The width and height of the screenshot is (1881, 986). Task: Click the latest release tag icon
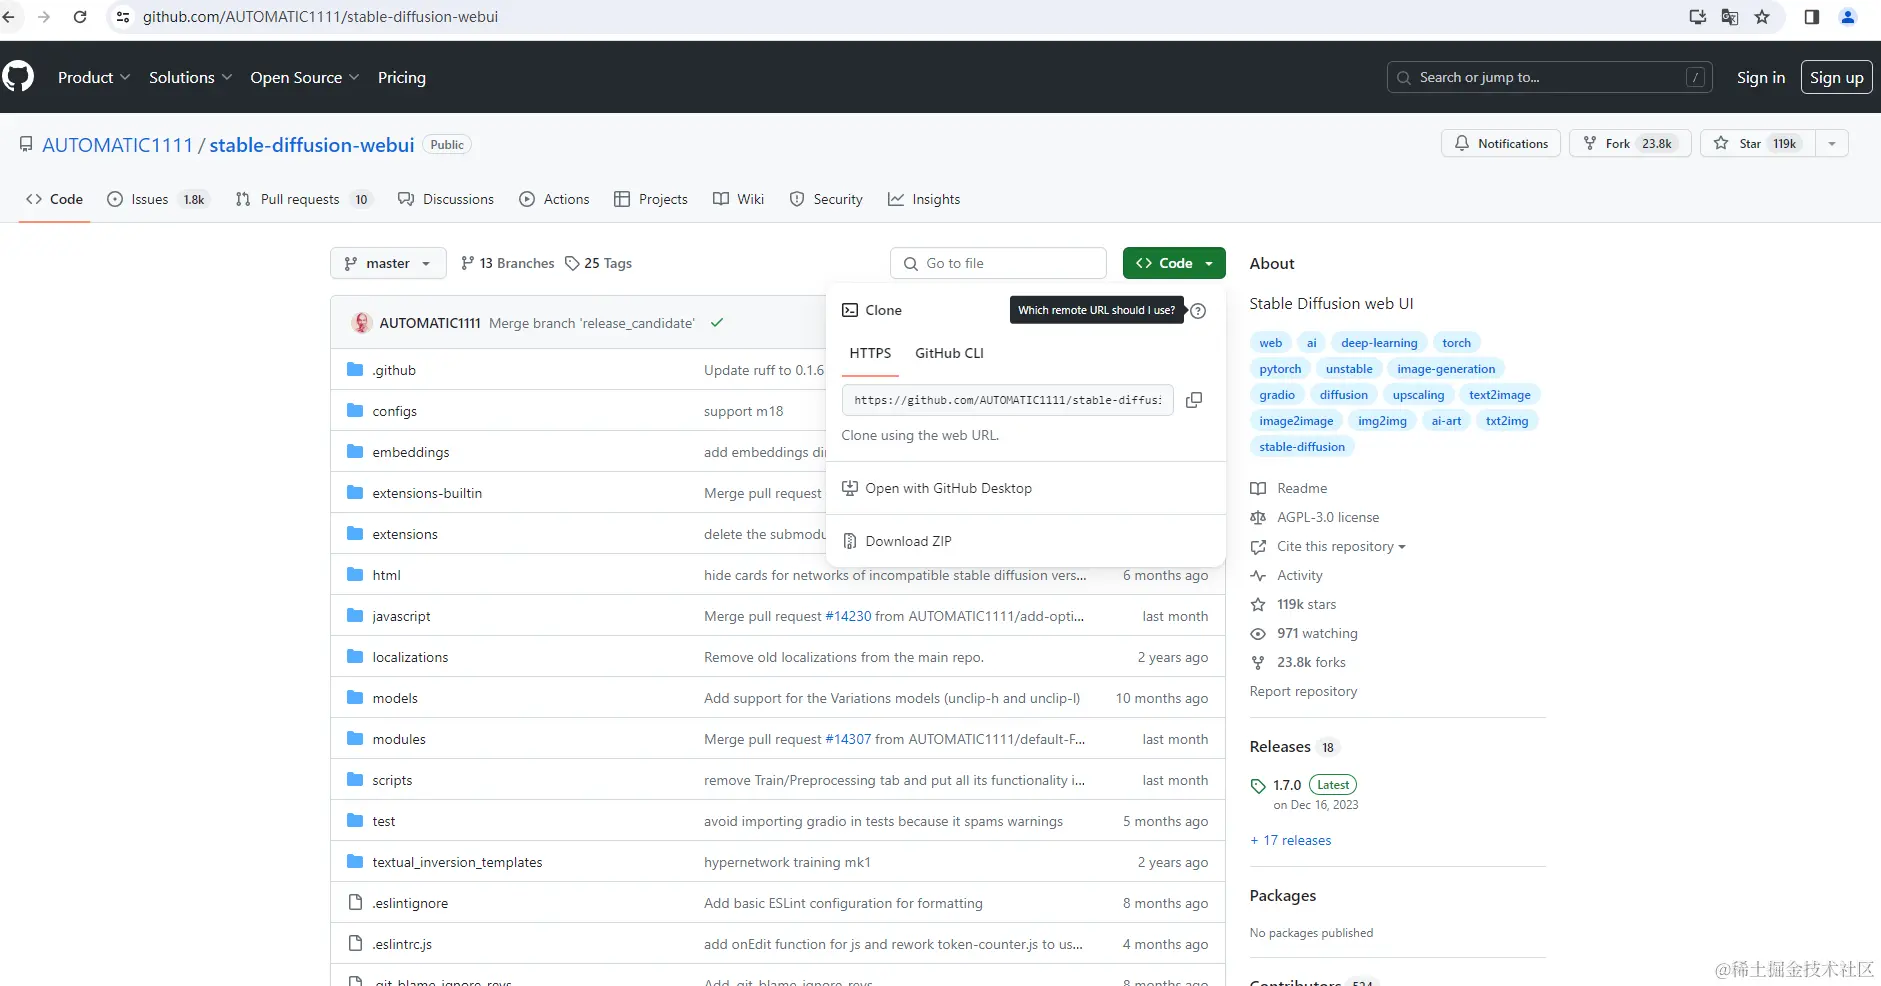(1258, 786)
